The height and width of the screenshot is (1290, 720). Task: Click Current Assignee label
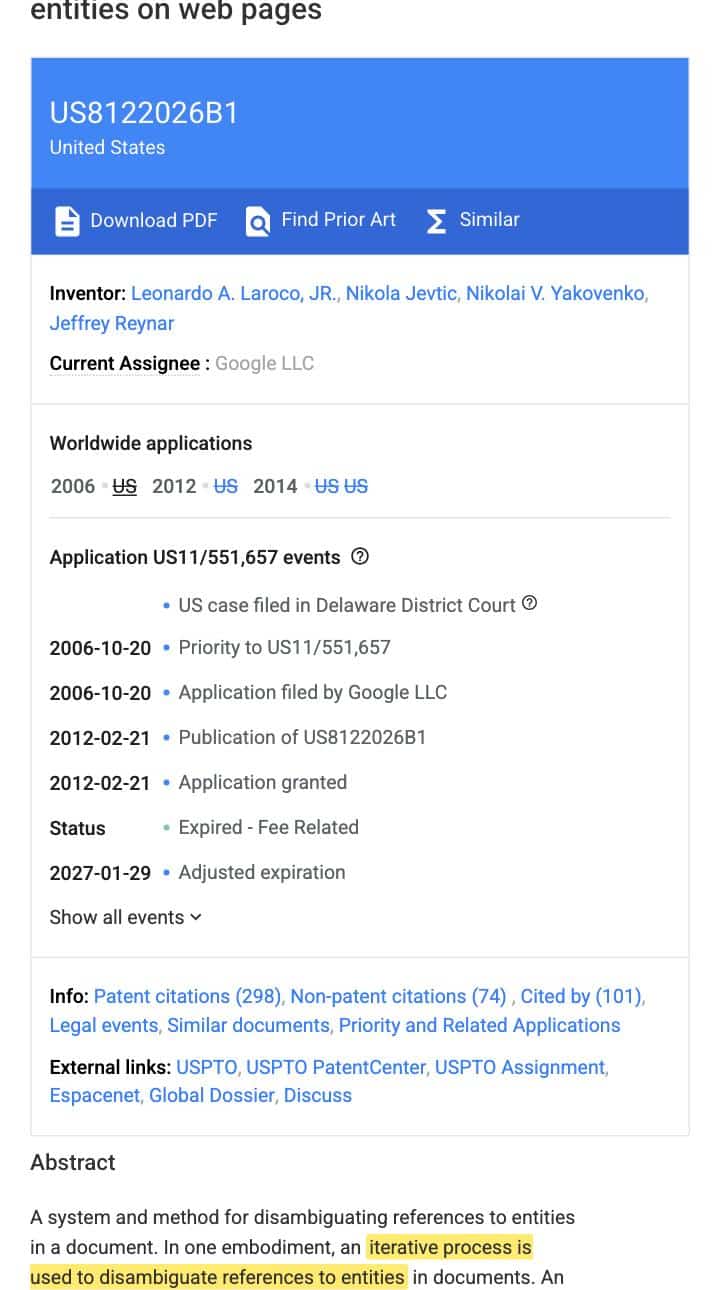click(125, 363)
